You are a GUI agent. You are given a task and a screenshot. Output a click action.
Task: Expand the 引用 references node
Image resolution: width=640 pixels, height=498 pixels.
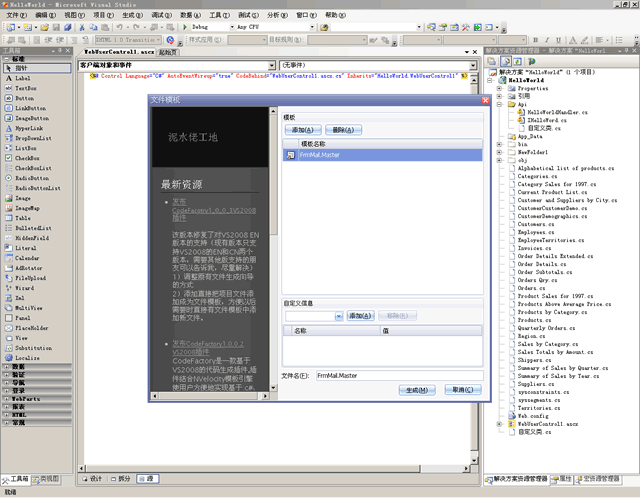(x=499, y=96)
